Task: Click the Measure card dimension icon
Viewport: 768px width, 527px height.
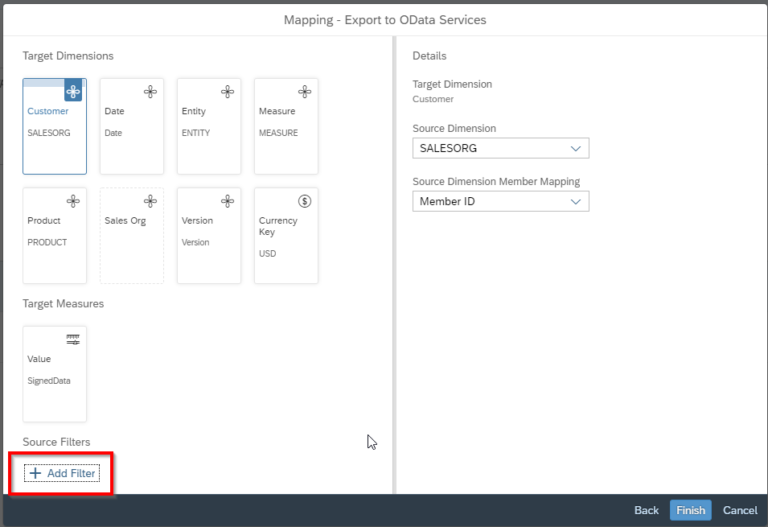Action: click(305, 92)
